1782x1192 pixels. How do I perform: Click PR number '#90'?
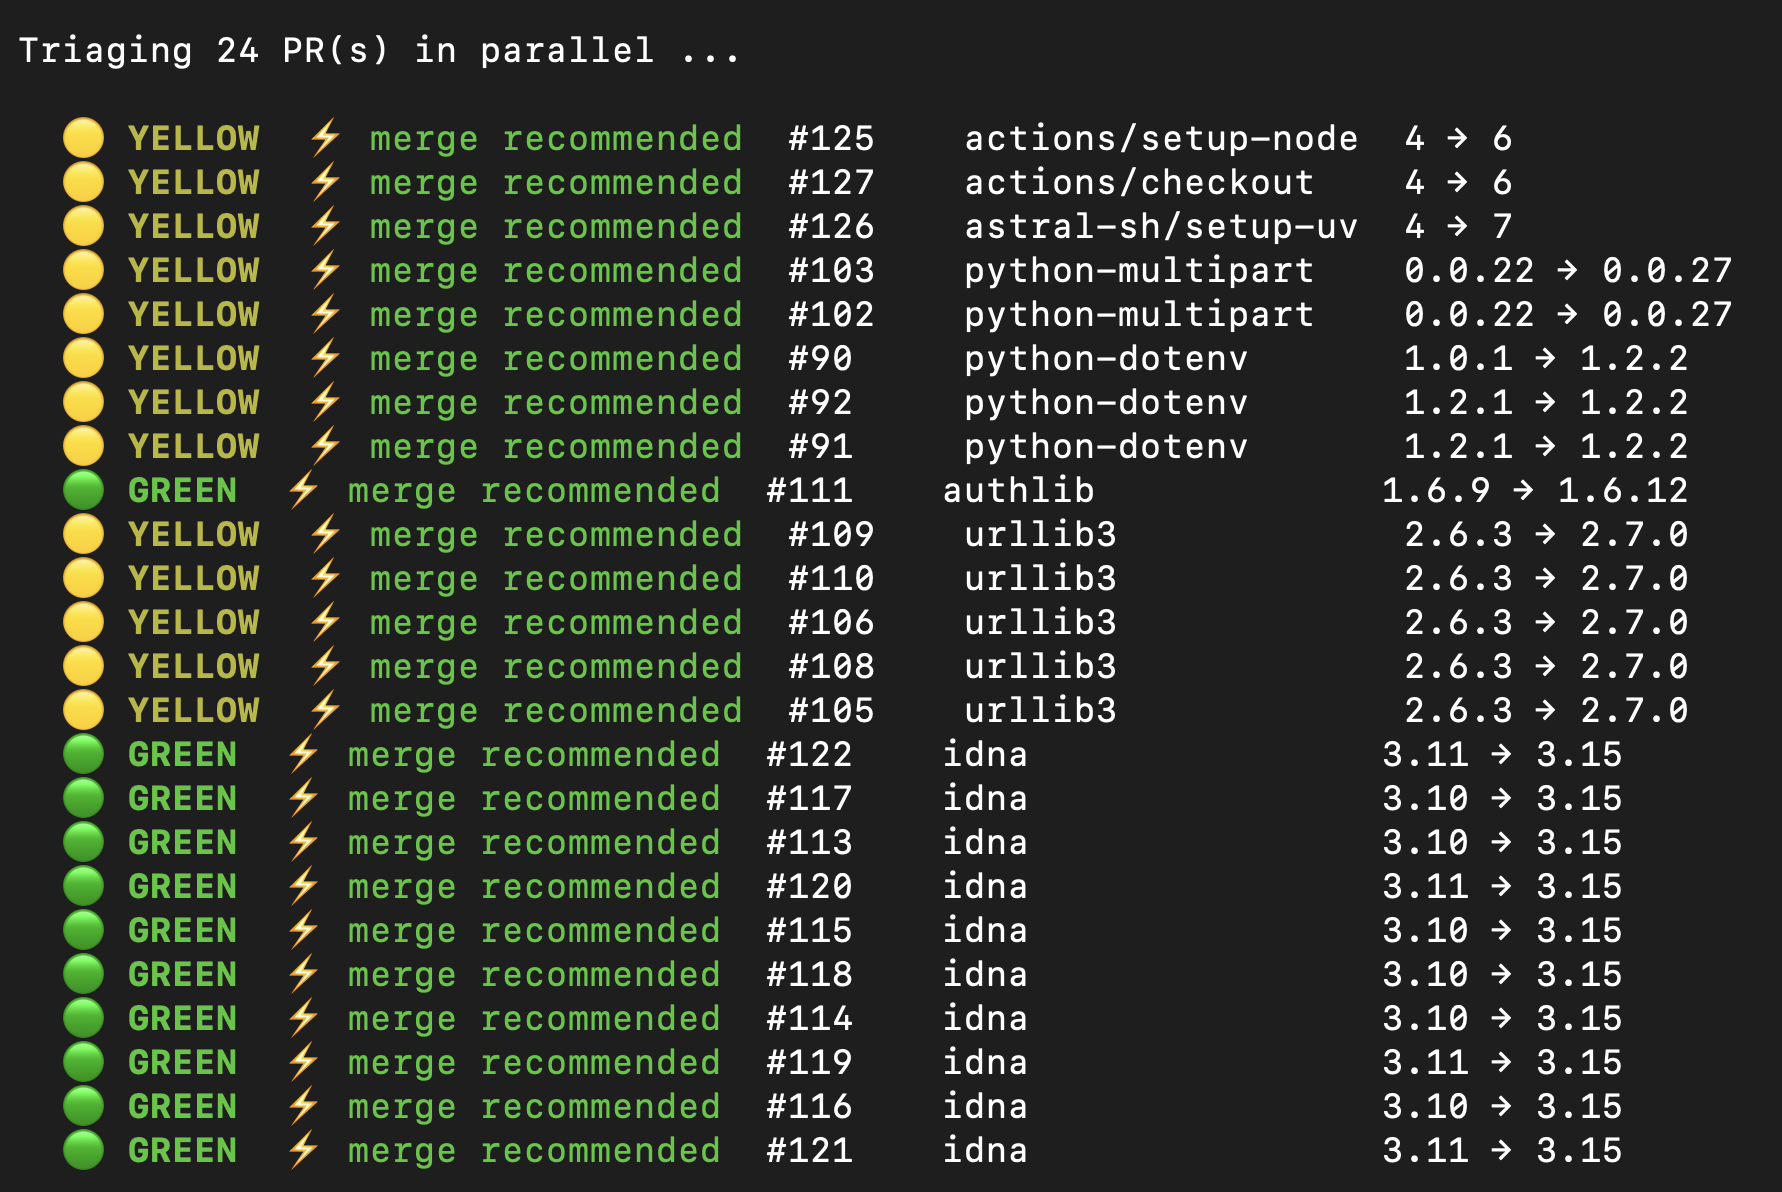pos(820,358)
